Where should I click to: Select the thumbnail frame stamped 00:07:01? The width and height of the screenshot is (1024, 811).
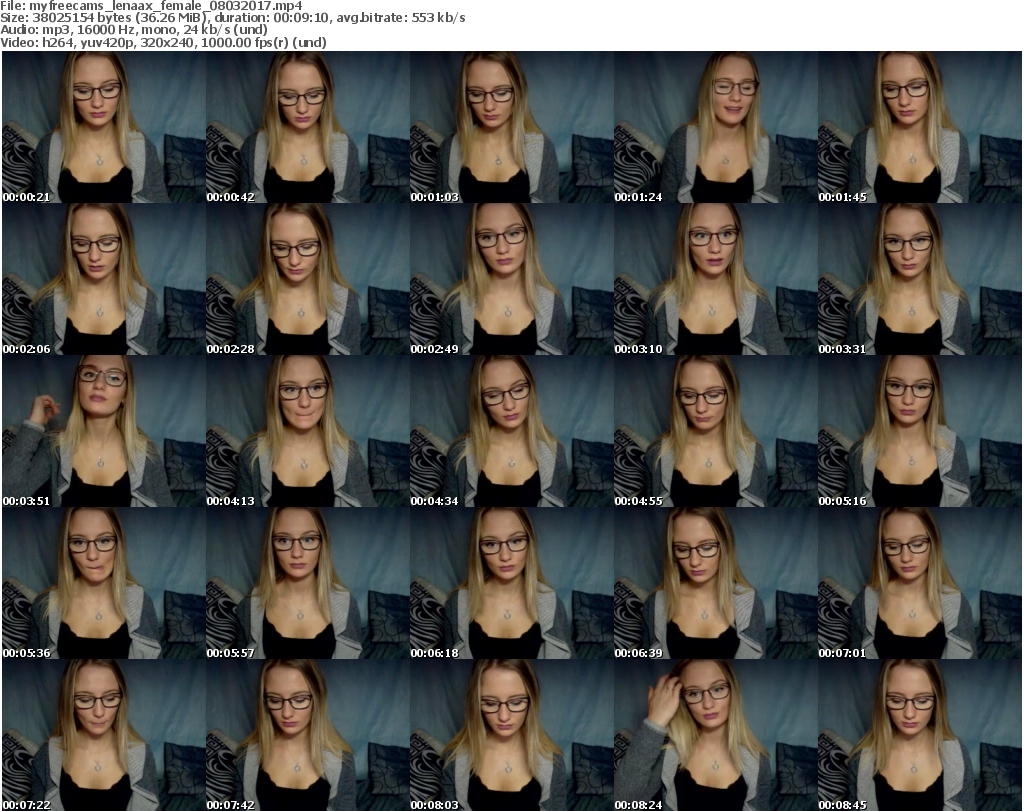[920, 583]
